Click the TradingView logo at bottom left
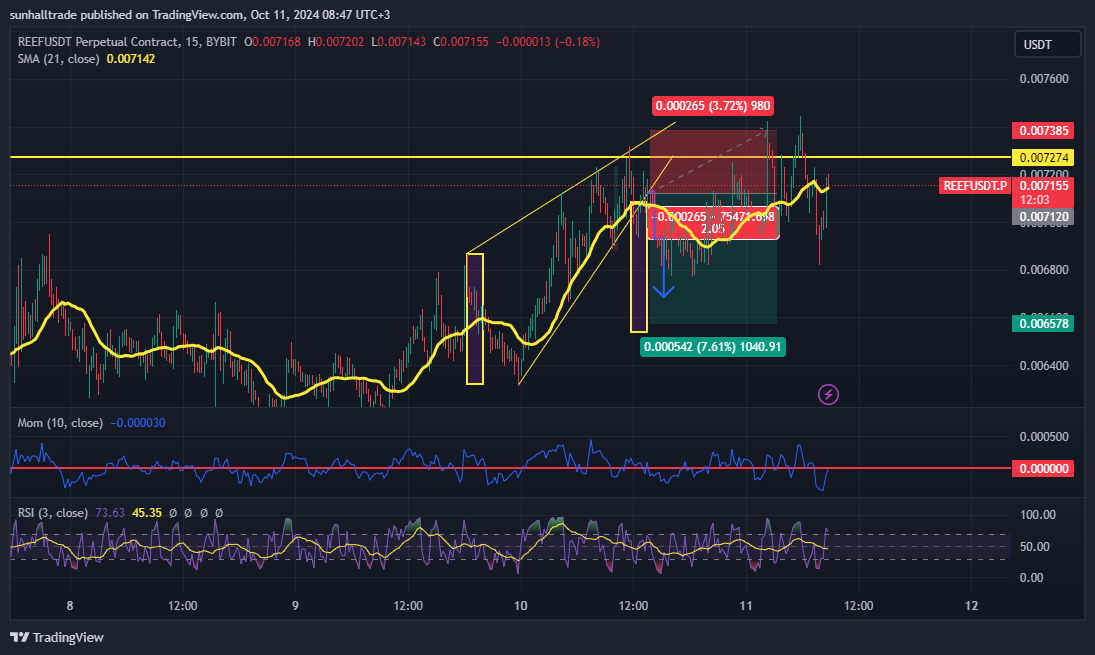 pos(57,637)
